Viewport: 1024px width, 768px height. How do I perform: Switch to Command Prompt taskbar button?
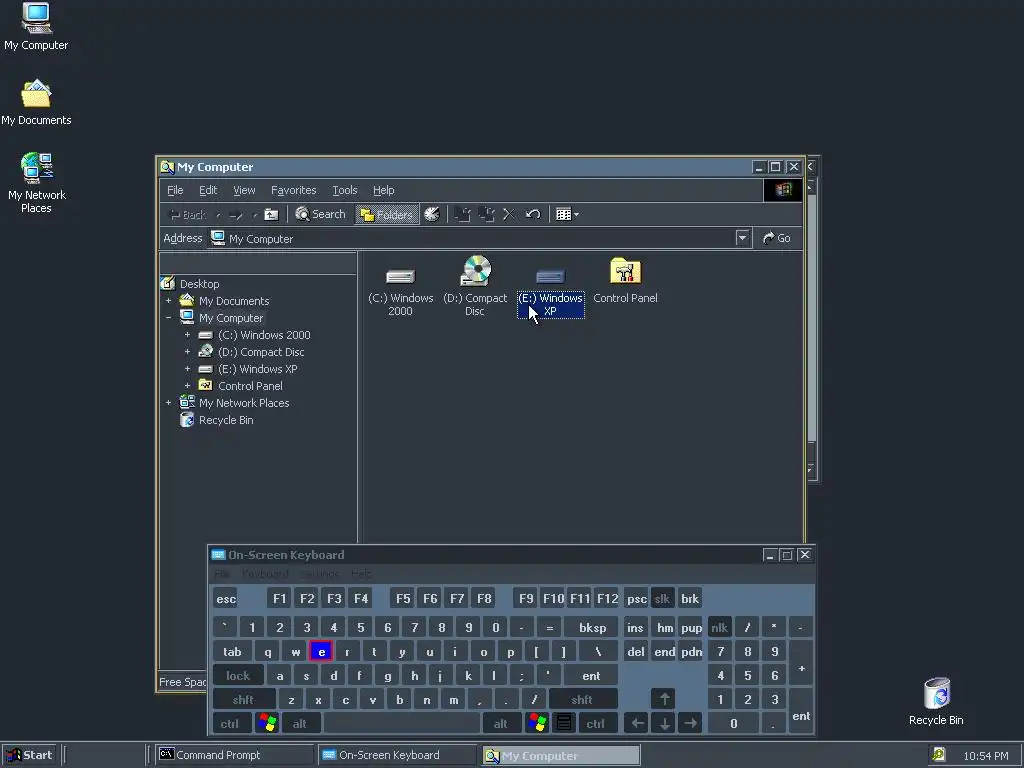235,755
